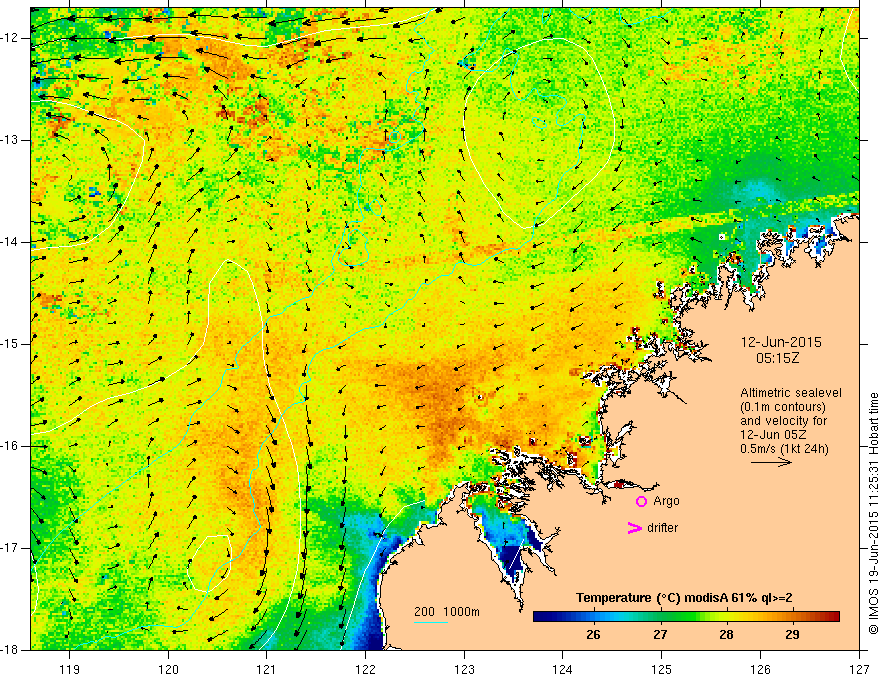Click the '-12' latitude axis label
Image resolution: width=880 pixels, height=680 pixels.
pyautogui.click(x=10, y=38)
